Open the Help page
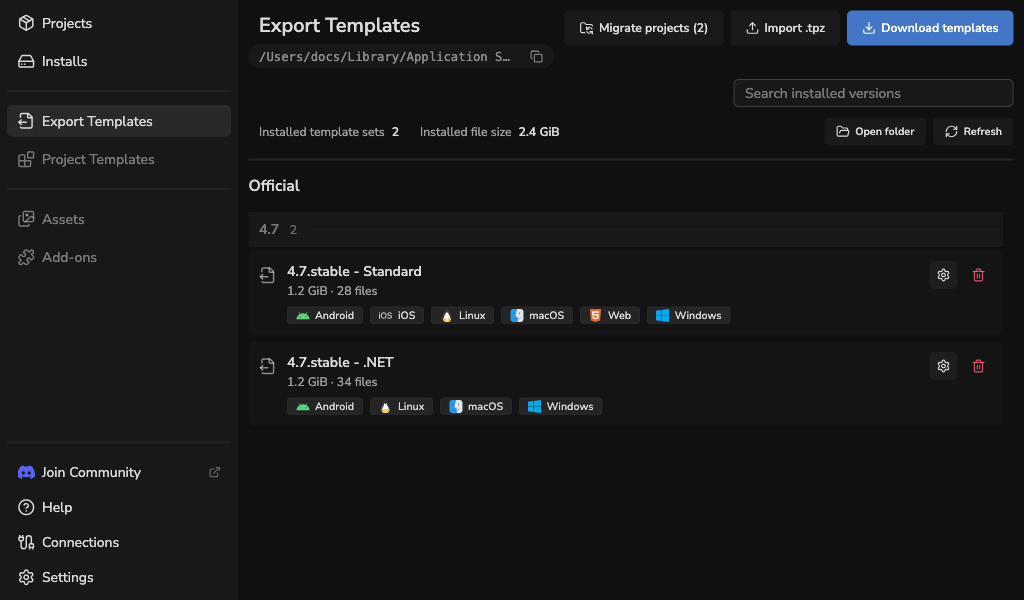 pyautogui.click(x=57, y=507)
